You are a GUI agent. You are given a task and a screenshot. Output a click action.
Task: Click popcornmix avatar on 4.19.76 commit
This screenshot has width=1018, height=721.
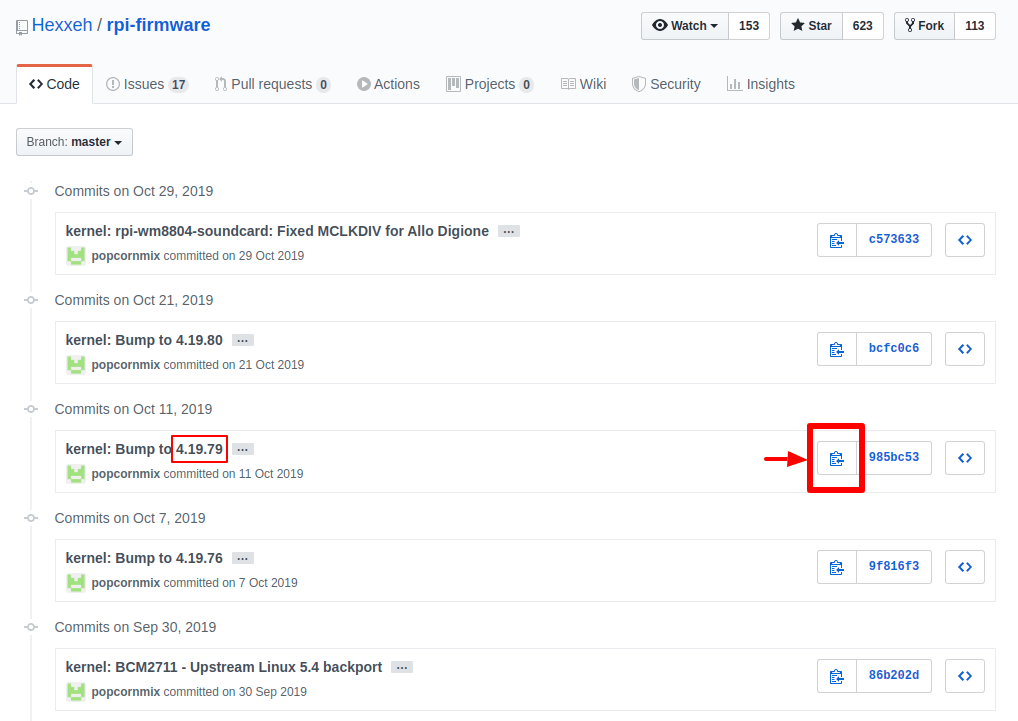[76, 582]
